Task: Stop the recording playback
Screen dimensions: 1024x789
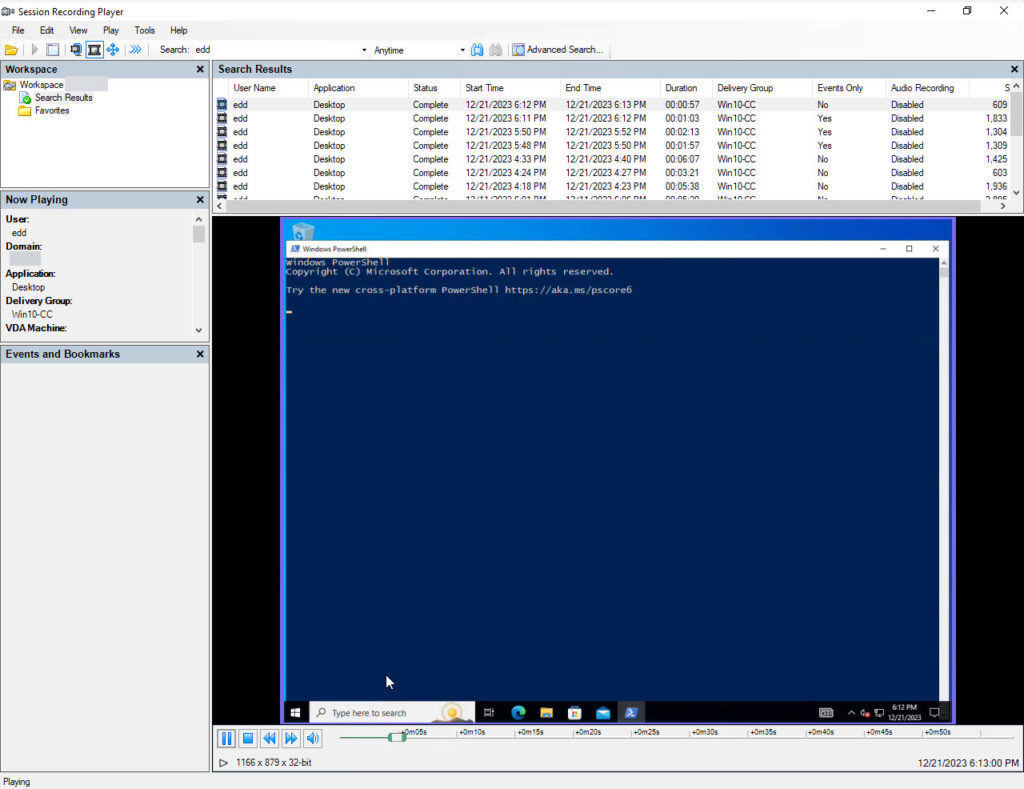Action: (248, 738)
